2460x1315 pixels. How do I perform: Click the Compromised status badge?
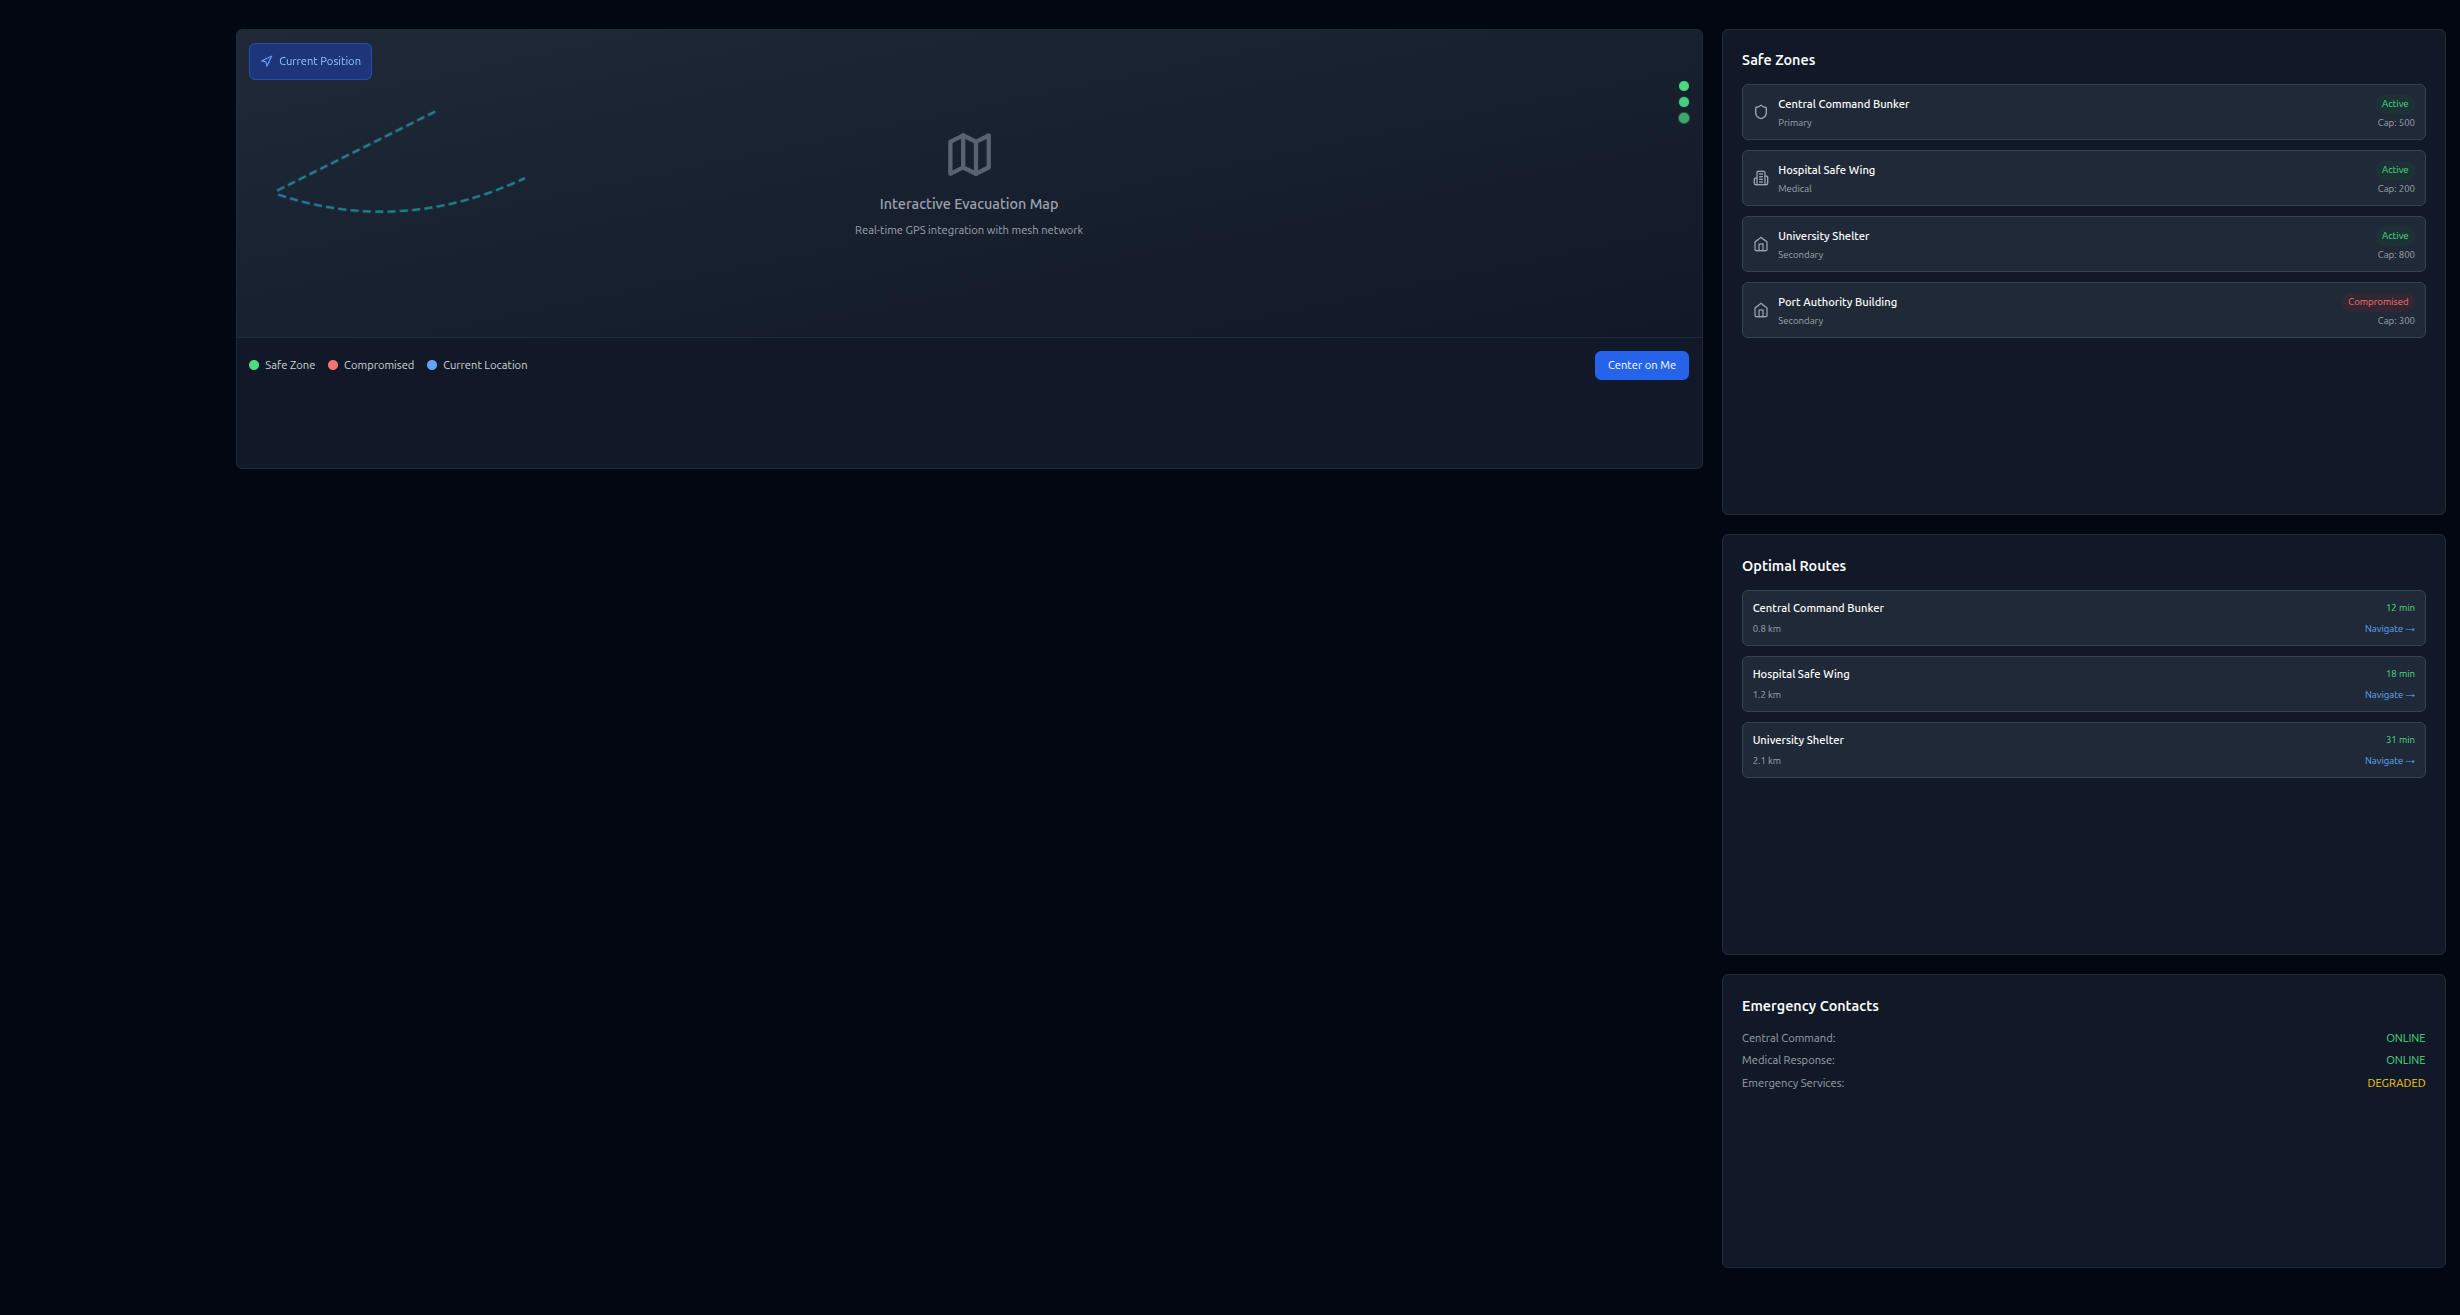coord(2377,302)
